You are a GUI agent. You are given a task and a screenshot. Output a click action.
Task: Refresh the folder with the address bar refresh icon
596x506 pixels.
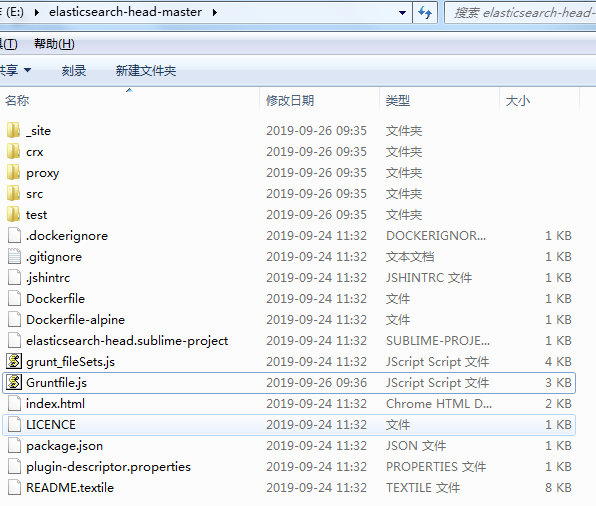(x=425, y=13)
